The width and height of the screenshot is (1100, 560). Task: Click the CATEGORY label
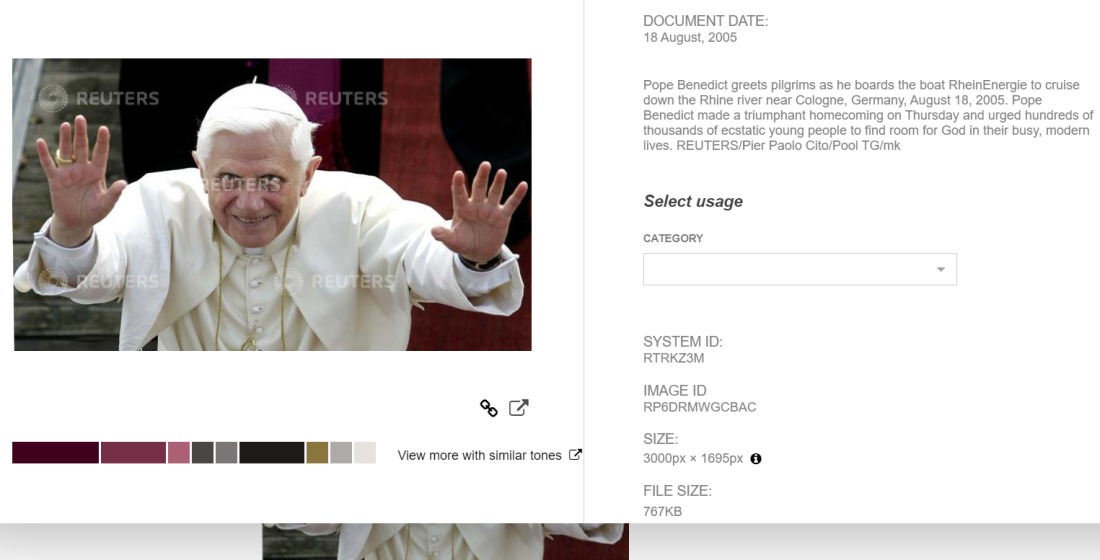click(x=673, y=239)
